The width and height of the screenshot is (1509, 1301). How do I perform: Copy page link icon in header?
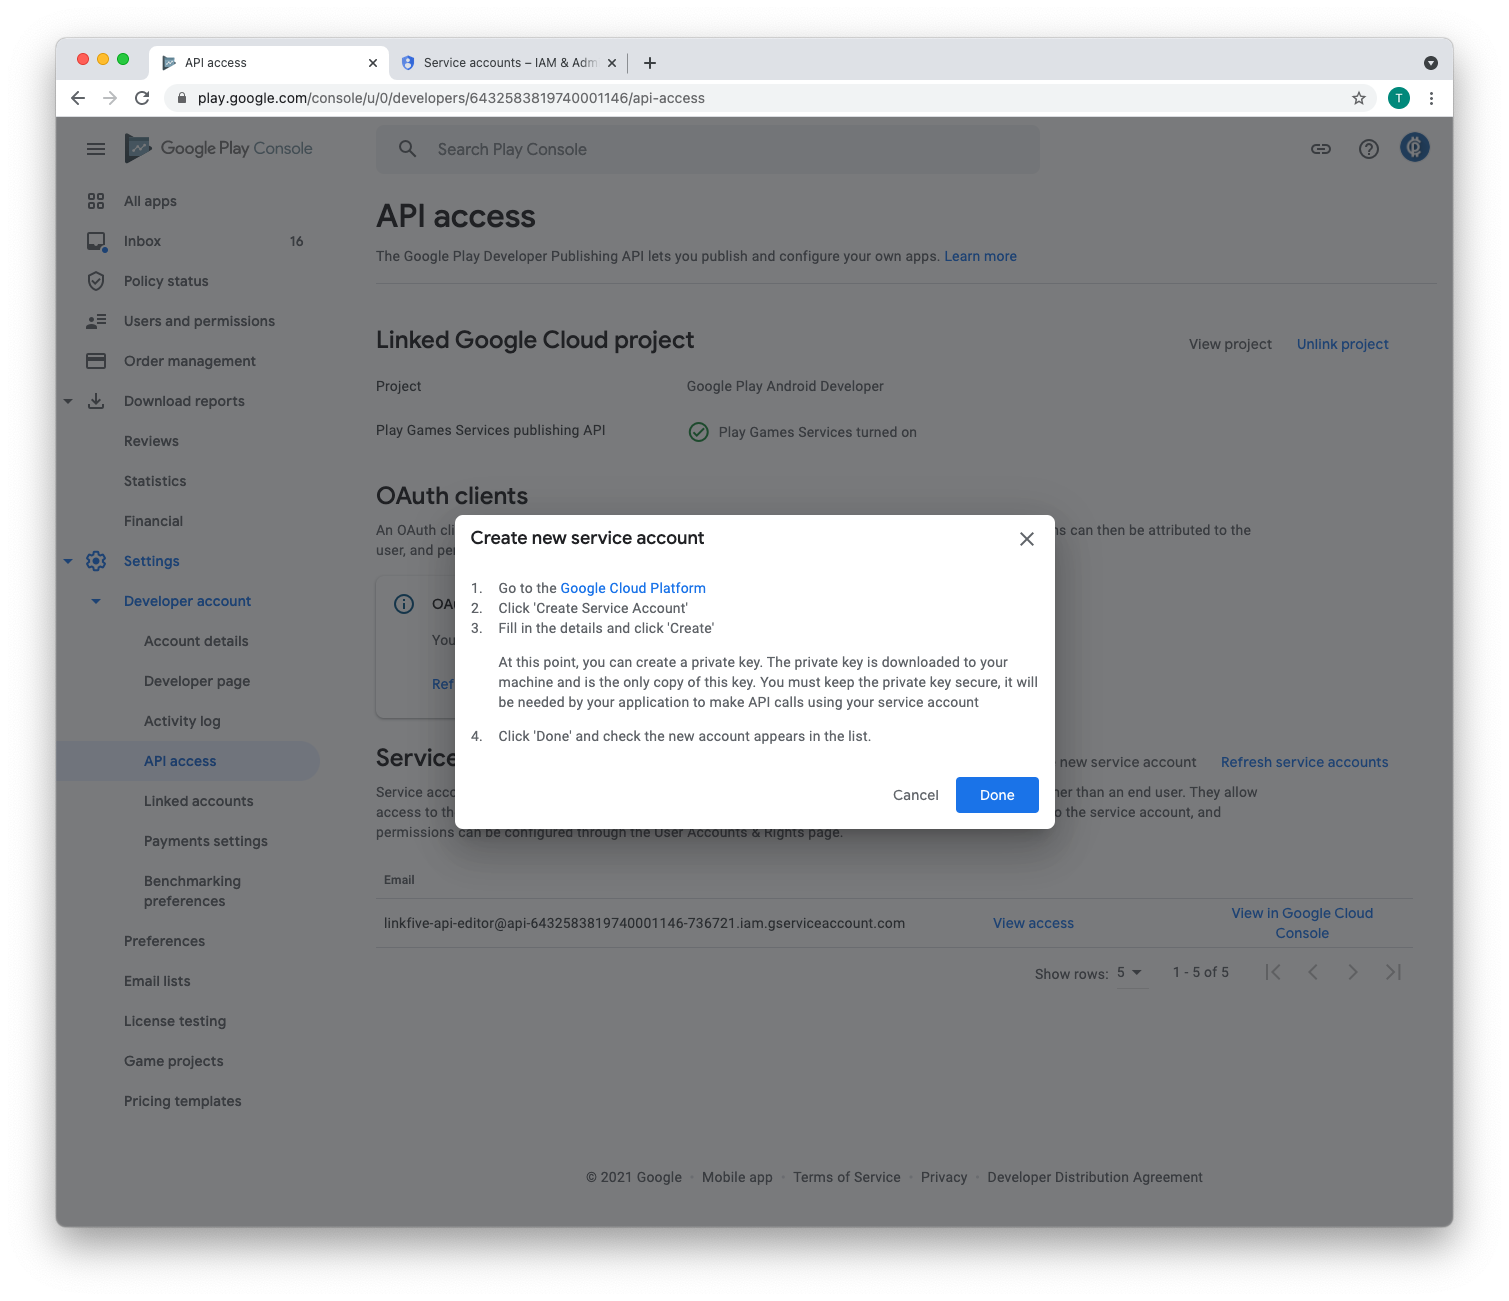pyautogui.click(x=1321, y=149)
